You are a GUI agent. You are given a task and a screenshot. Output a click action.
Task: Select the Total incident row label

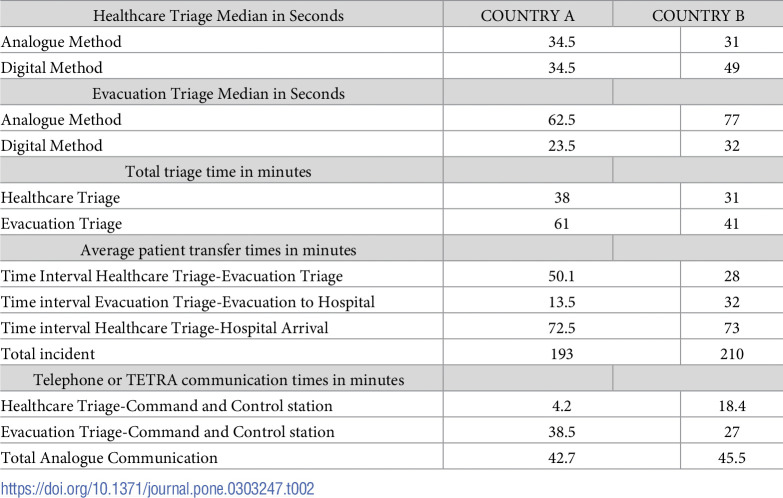(47, 354)
